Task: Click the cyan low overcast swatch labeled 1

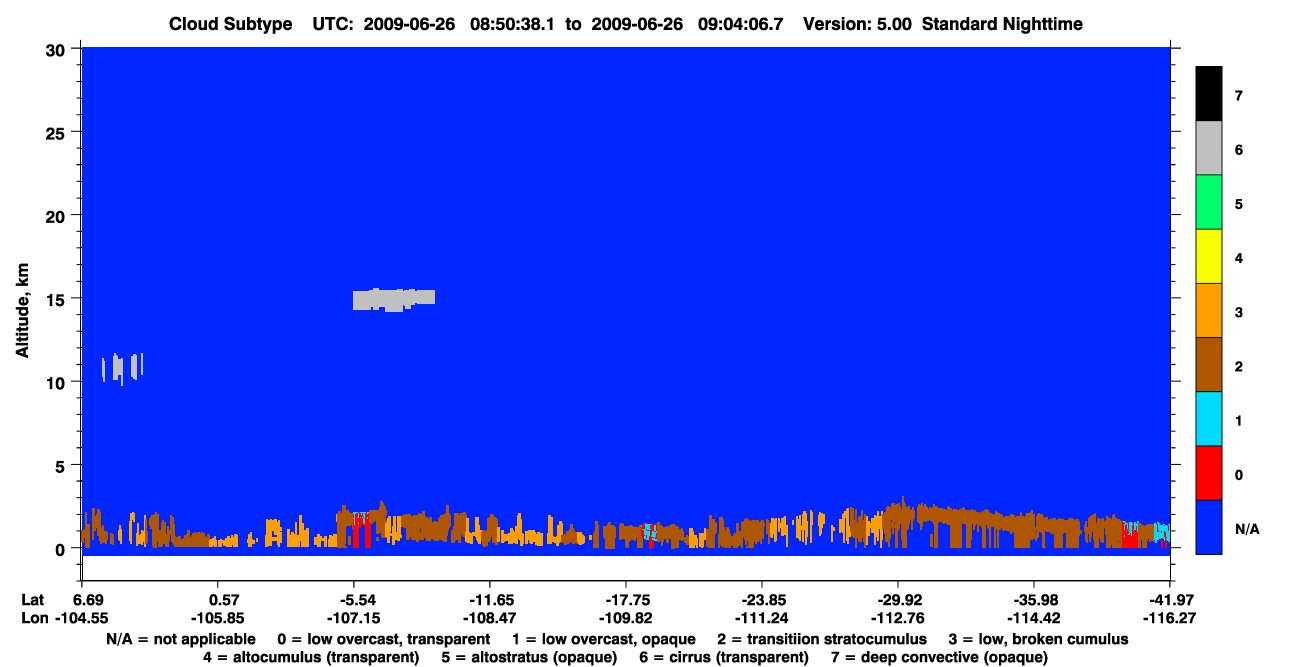Action: [1209, 419]
